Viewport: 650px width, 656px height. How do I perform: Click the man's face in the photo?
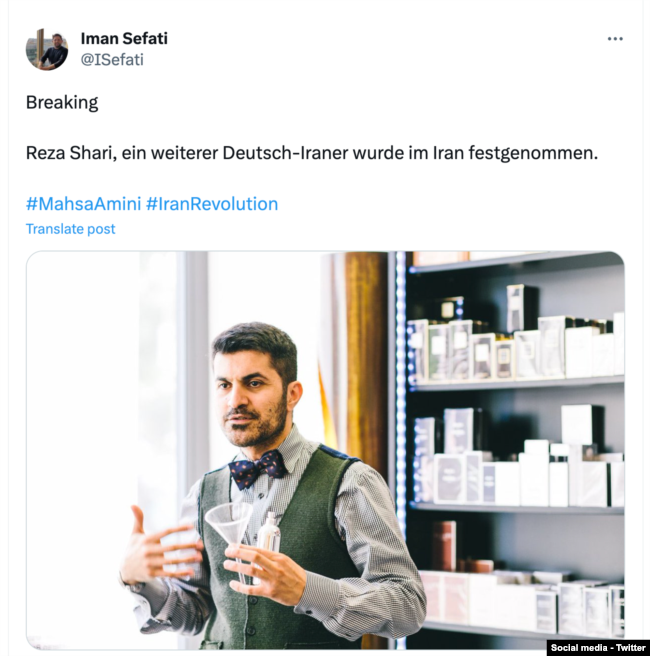255,393
